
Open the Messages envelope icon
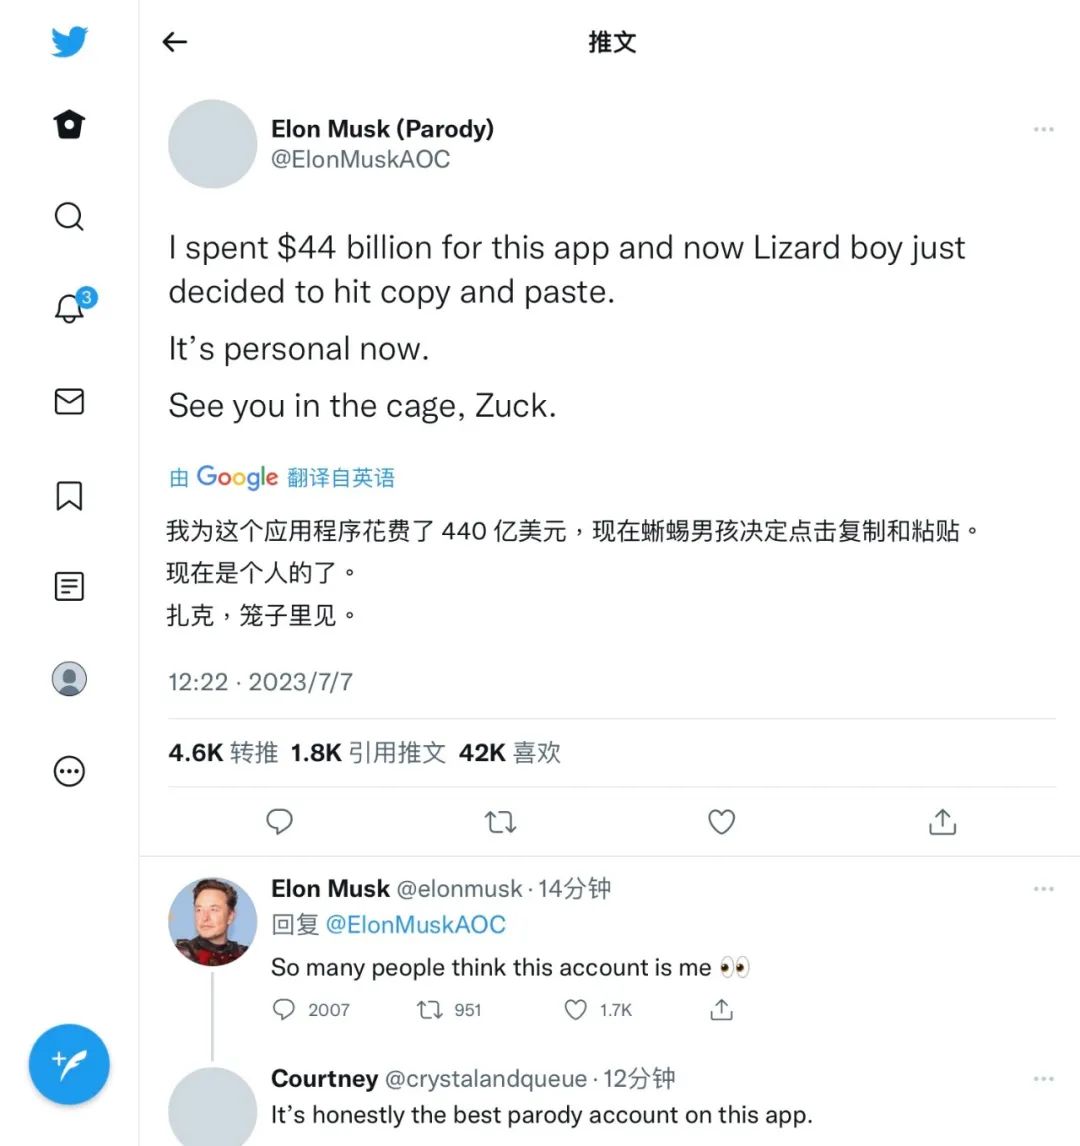[68, 403]
